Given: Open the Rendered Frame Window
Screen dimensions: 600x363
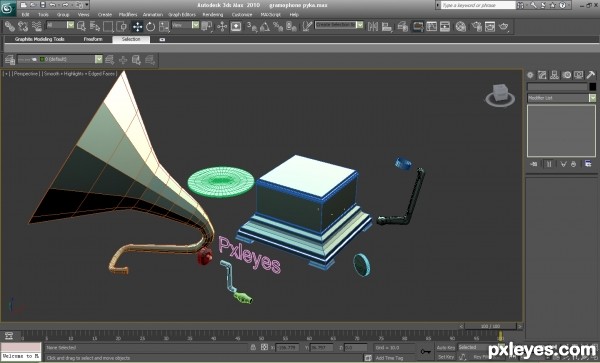Looking at the screenshot, I should click(490, 26).
